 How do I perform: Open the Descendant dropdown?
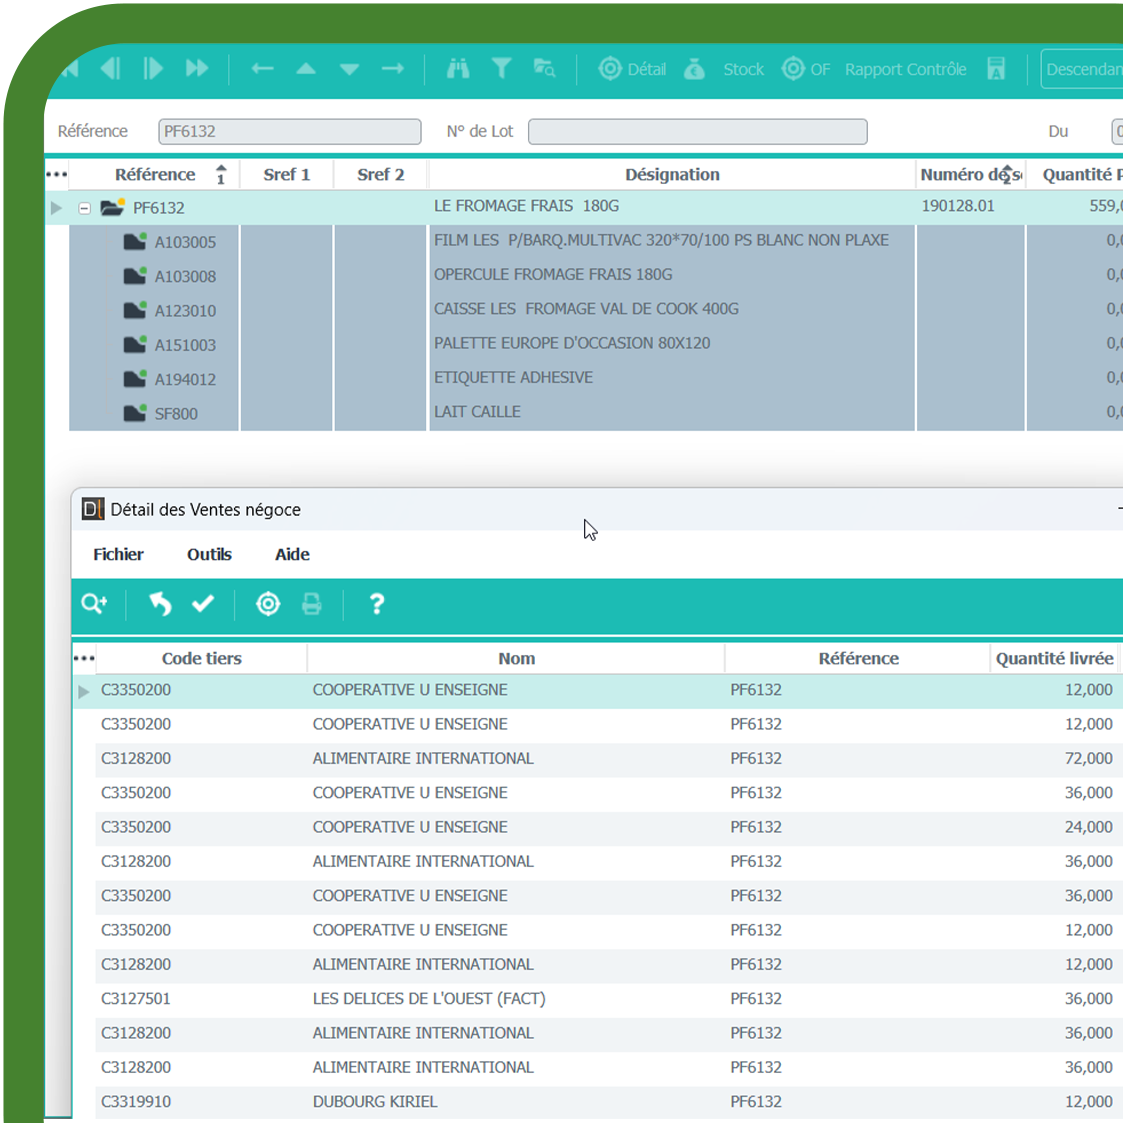1082,69
